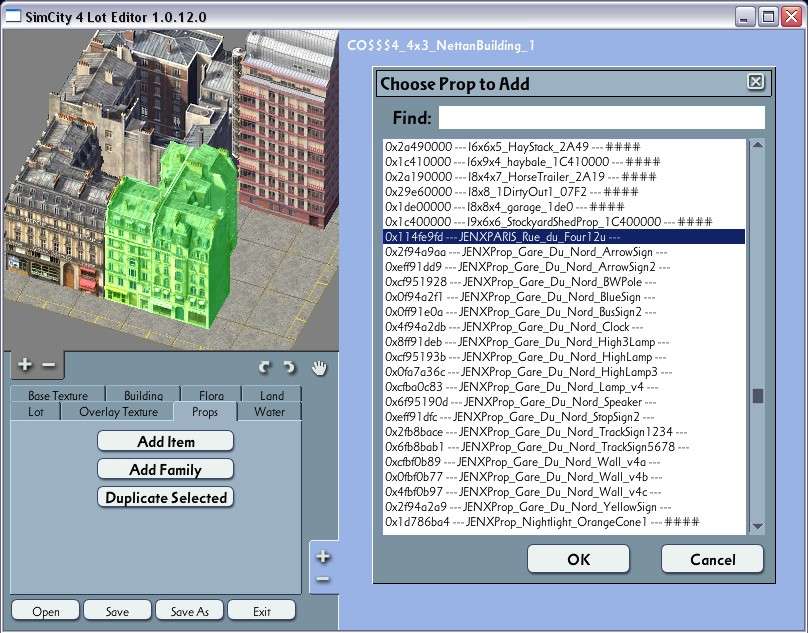Select the Lot tab

[x=36, y=411]
